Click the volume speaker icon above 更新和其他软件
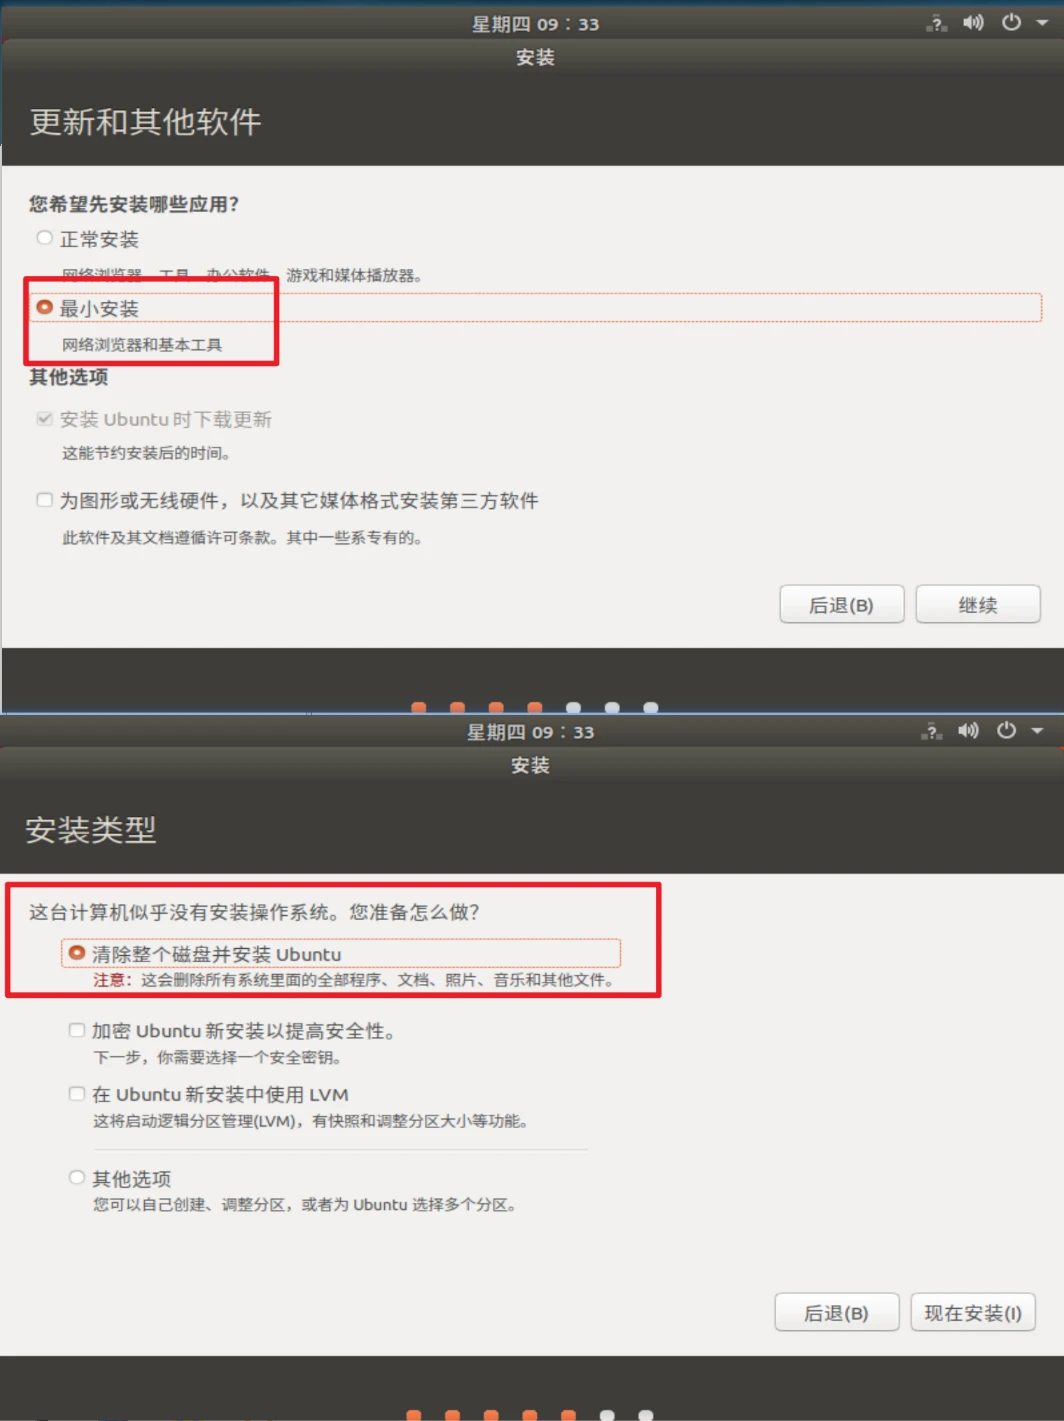The image size is (1064, 1421). coord(973,23)
